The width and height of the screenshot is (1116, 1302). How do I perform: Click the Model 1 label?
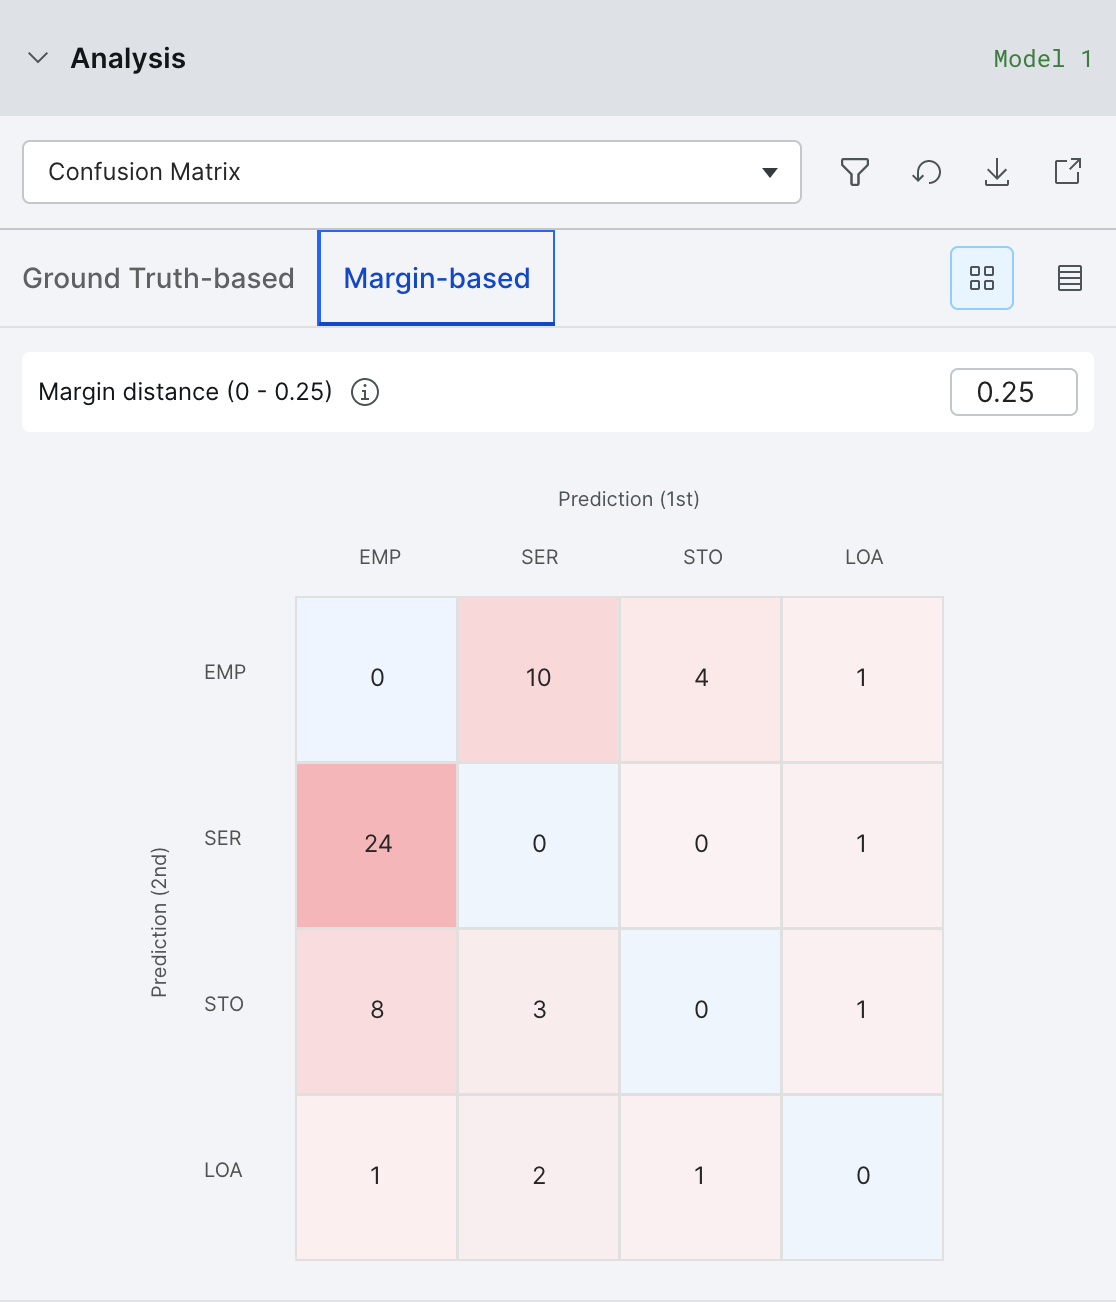(1043, 59)
